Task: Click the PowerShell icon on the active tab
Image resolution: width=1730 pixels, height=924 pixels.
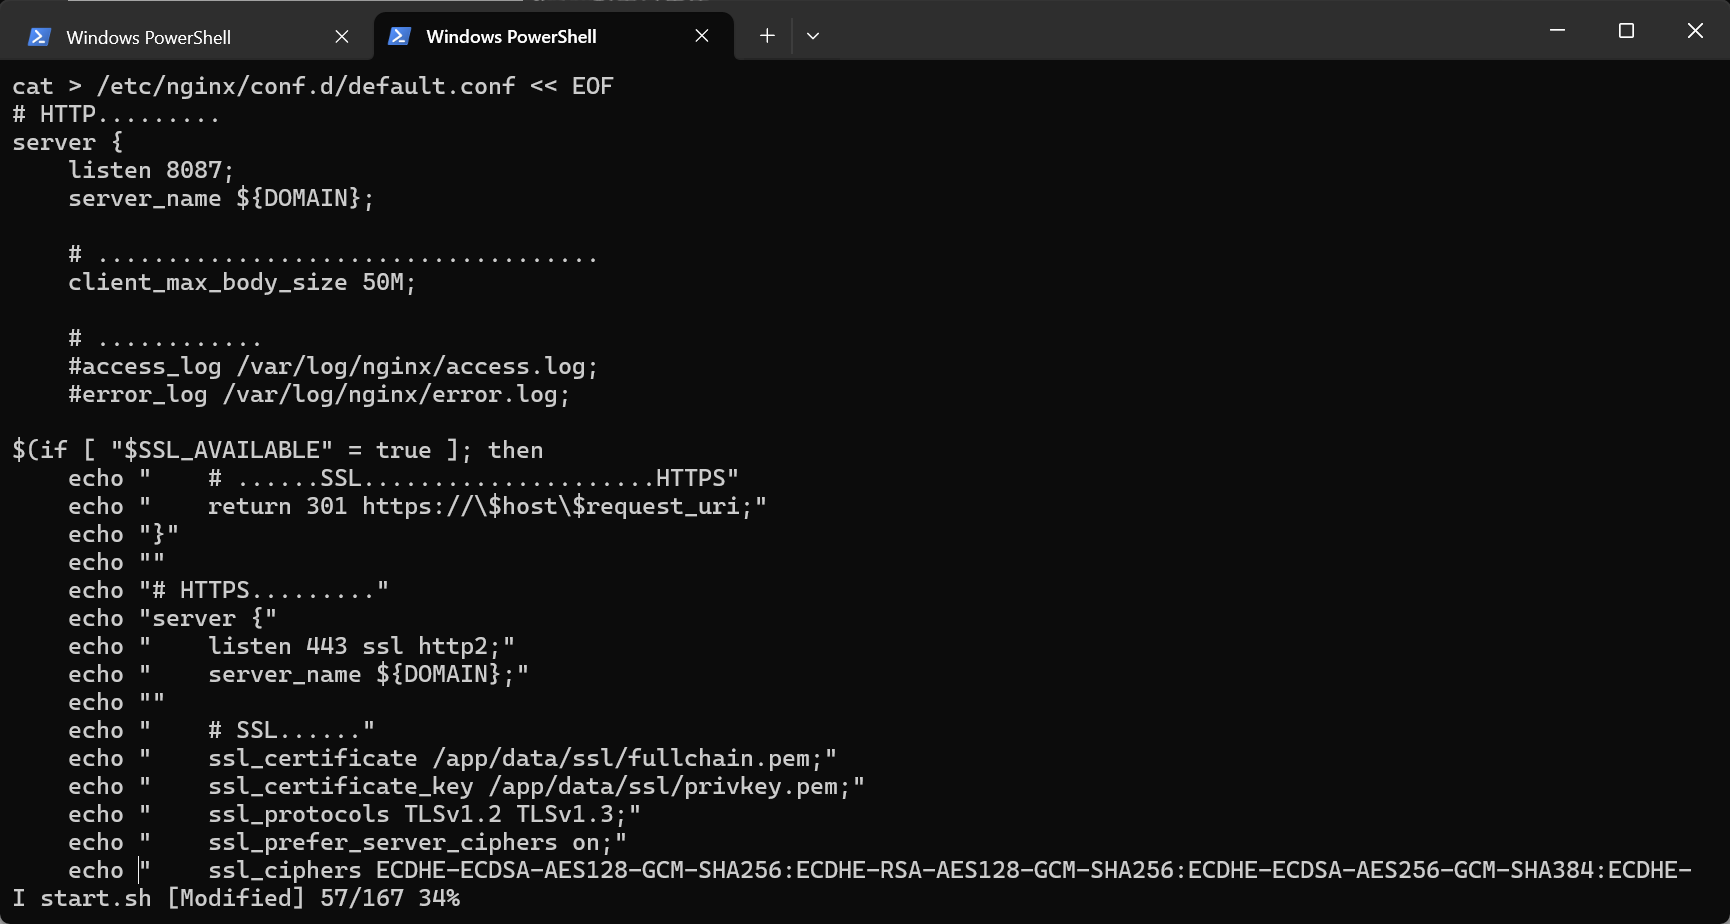Action: point(398,36)
